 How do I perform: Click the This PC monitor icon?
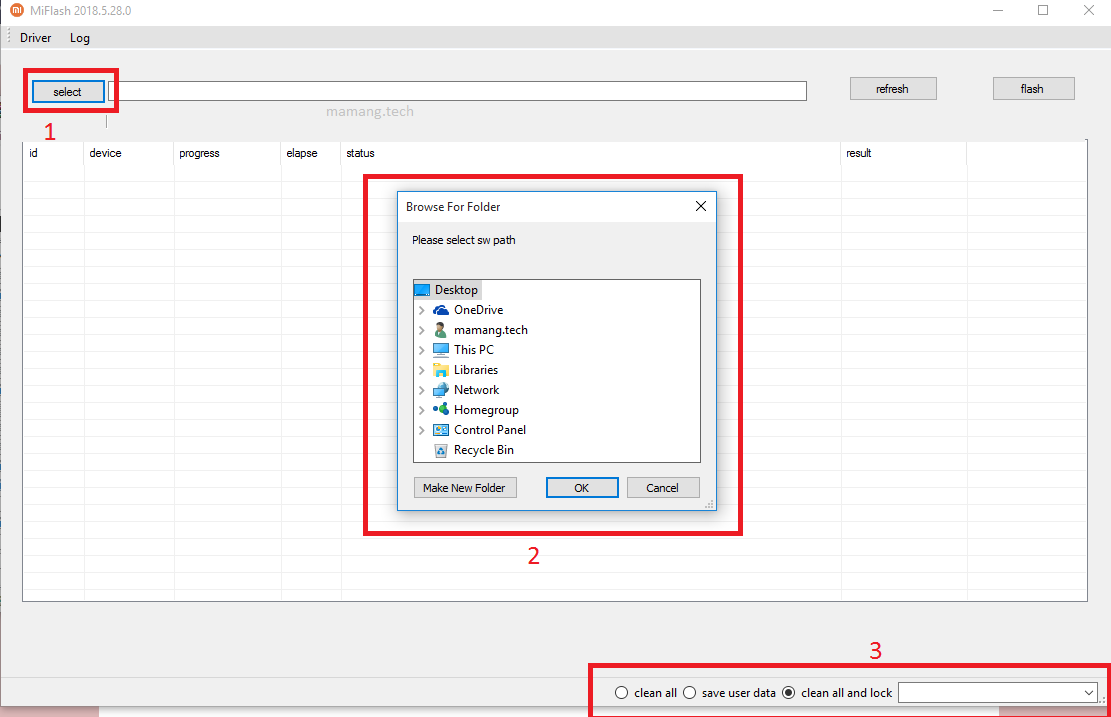[x=441, y=350]
